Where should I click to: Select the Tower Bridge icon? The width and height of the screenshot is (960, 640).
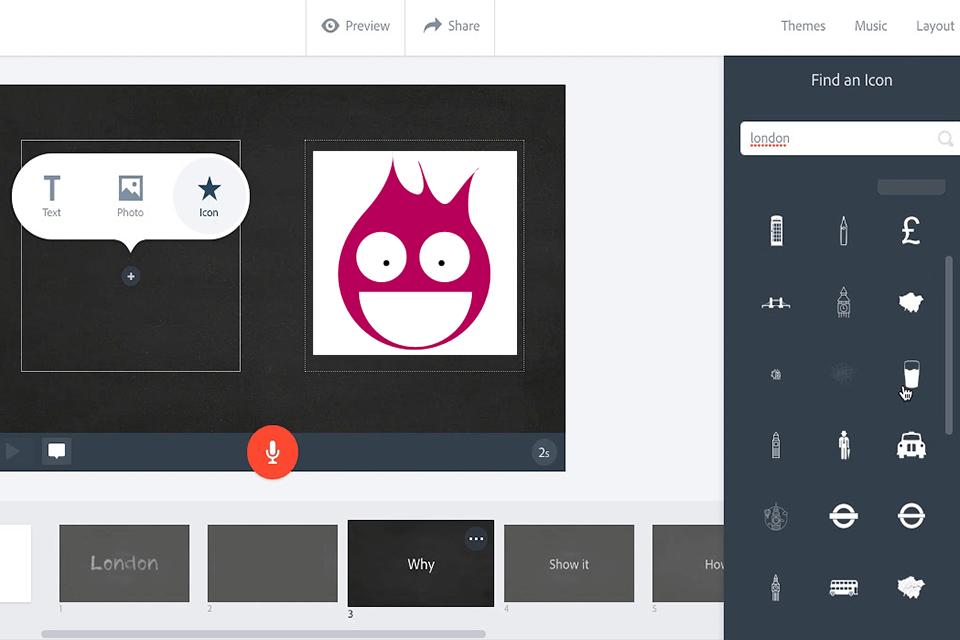776,302
